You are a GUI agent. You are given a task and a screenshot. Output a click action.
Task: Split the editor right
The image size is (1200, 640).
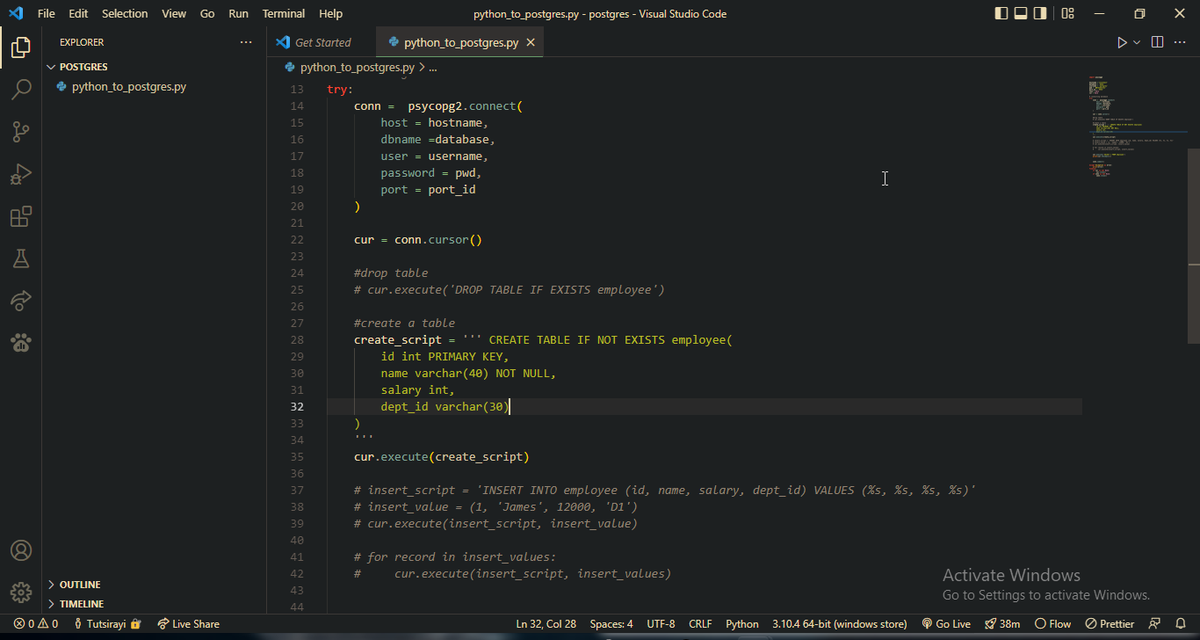[1157, 42]
